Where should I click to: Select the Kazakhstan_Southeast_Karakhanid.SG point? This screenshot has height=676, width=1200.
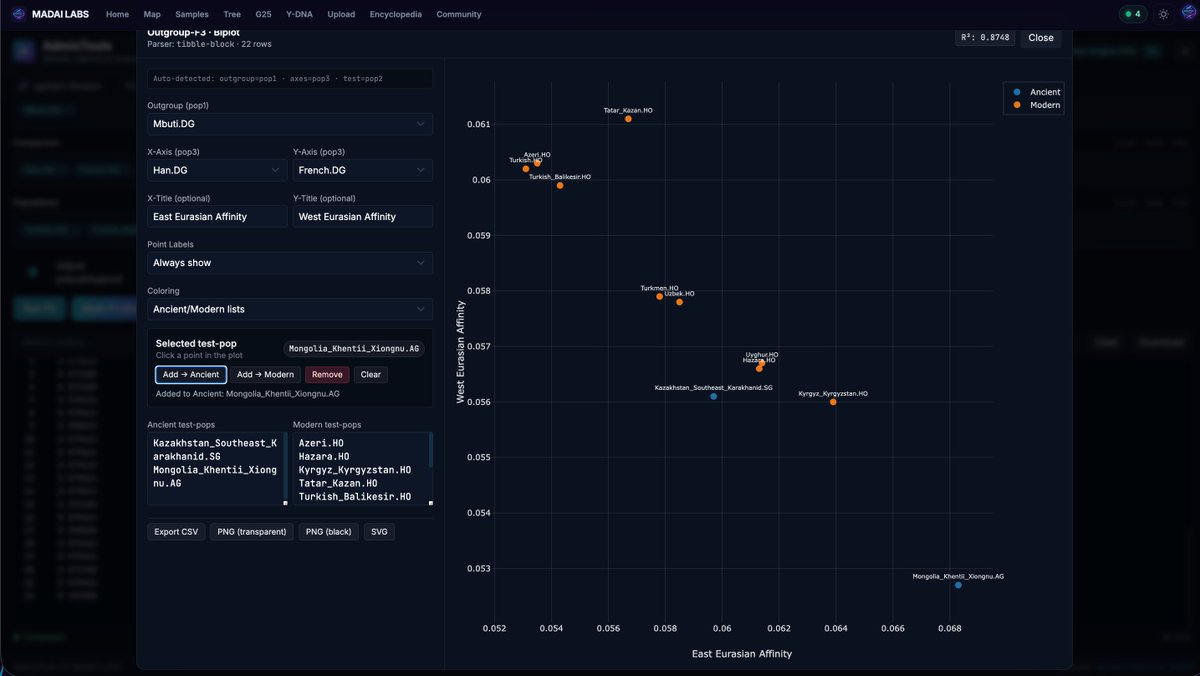[713, 396]
